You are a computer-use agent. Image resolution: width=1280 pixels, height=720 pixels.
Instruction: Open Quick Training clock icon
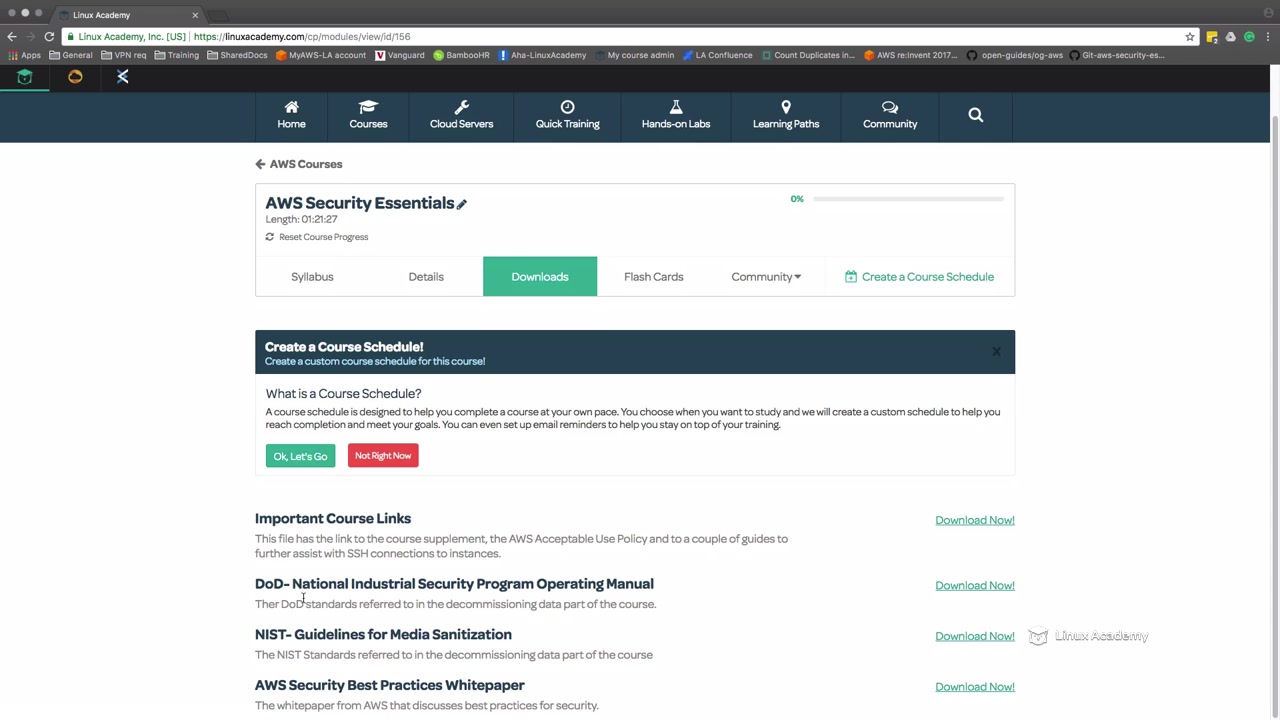pyautogui.click(x=567, y=107)
